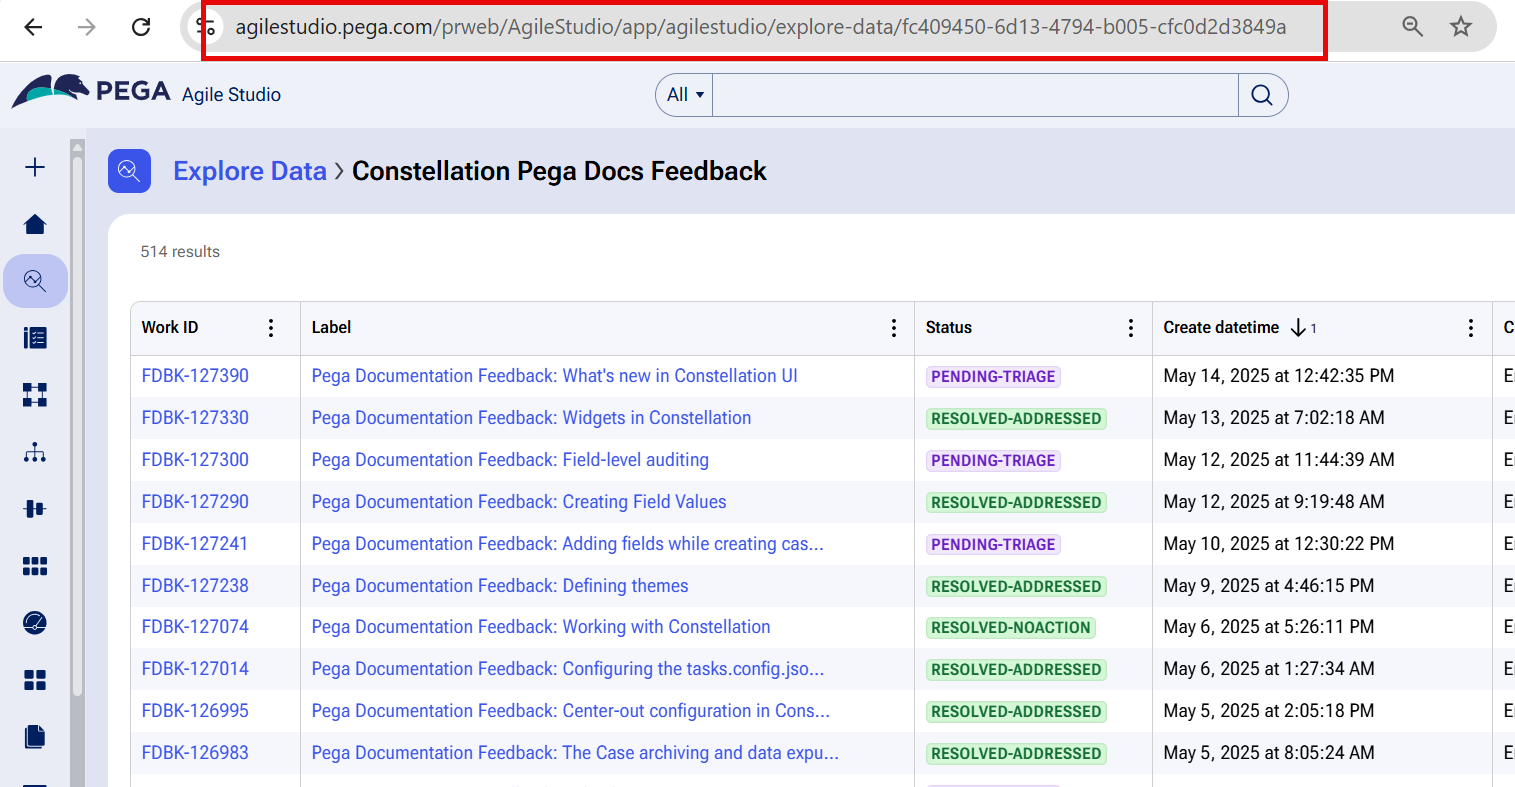Open the four-square tiles sidebar icon
This screenshot has width=1515, height=787.
(x=35, y=680)
